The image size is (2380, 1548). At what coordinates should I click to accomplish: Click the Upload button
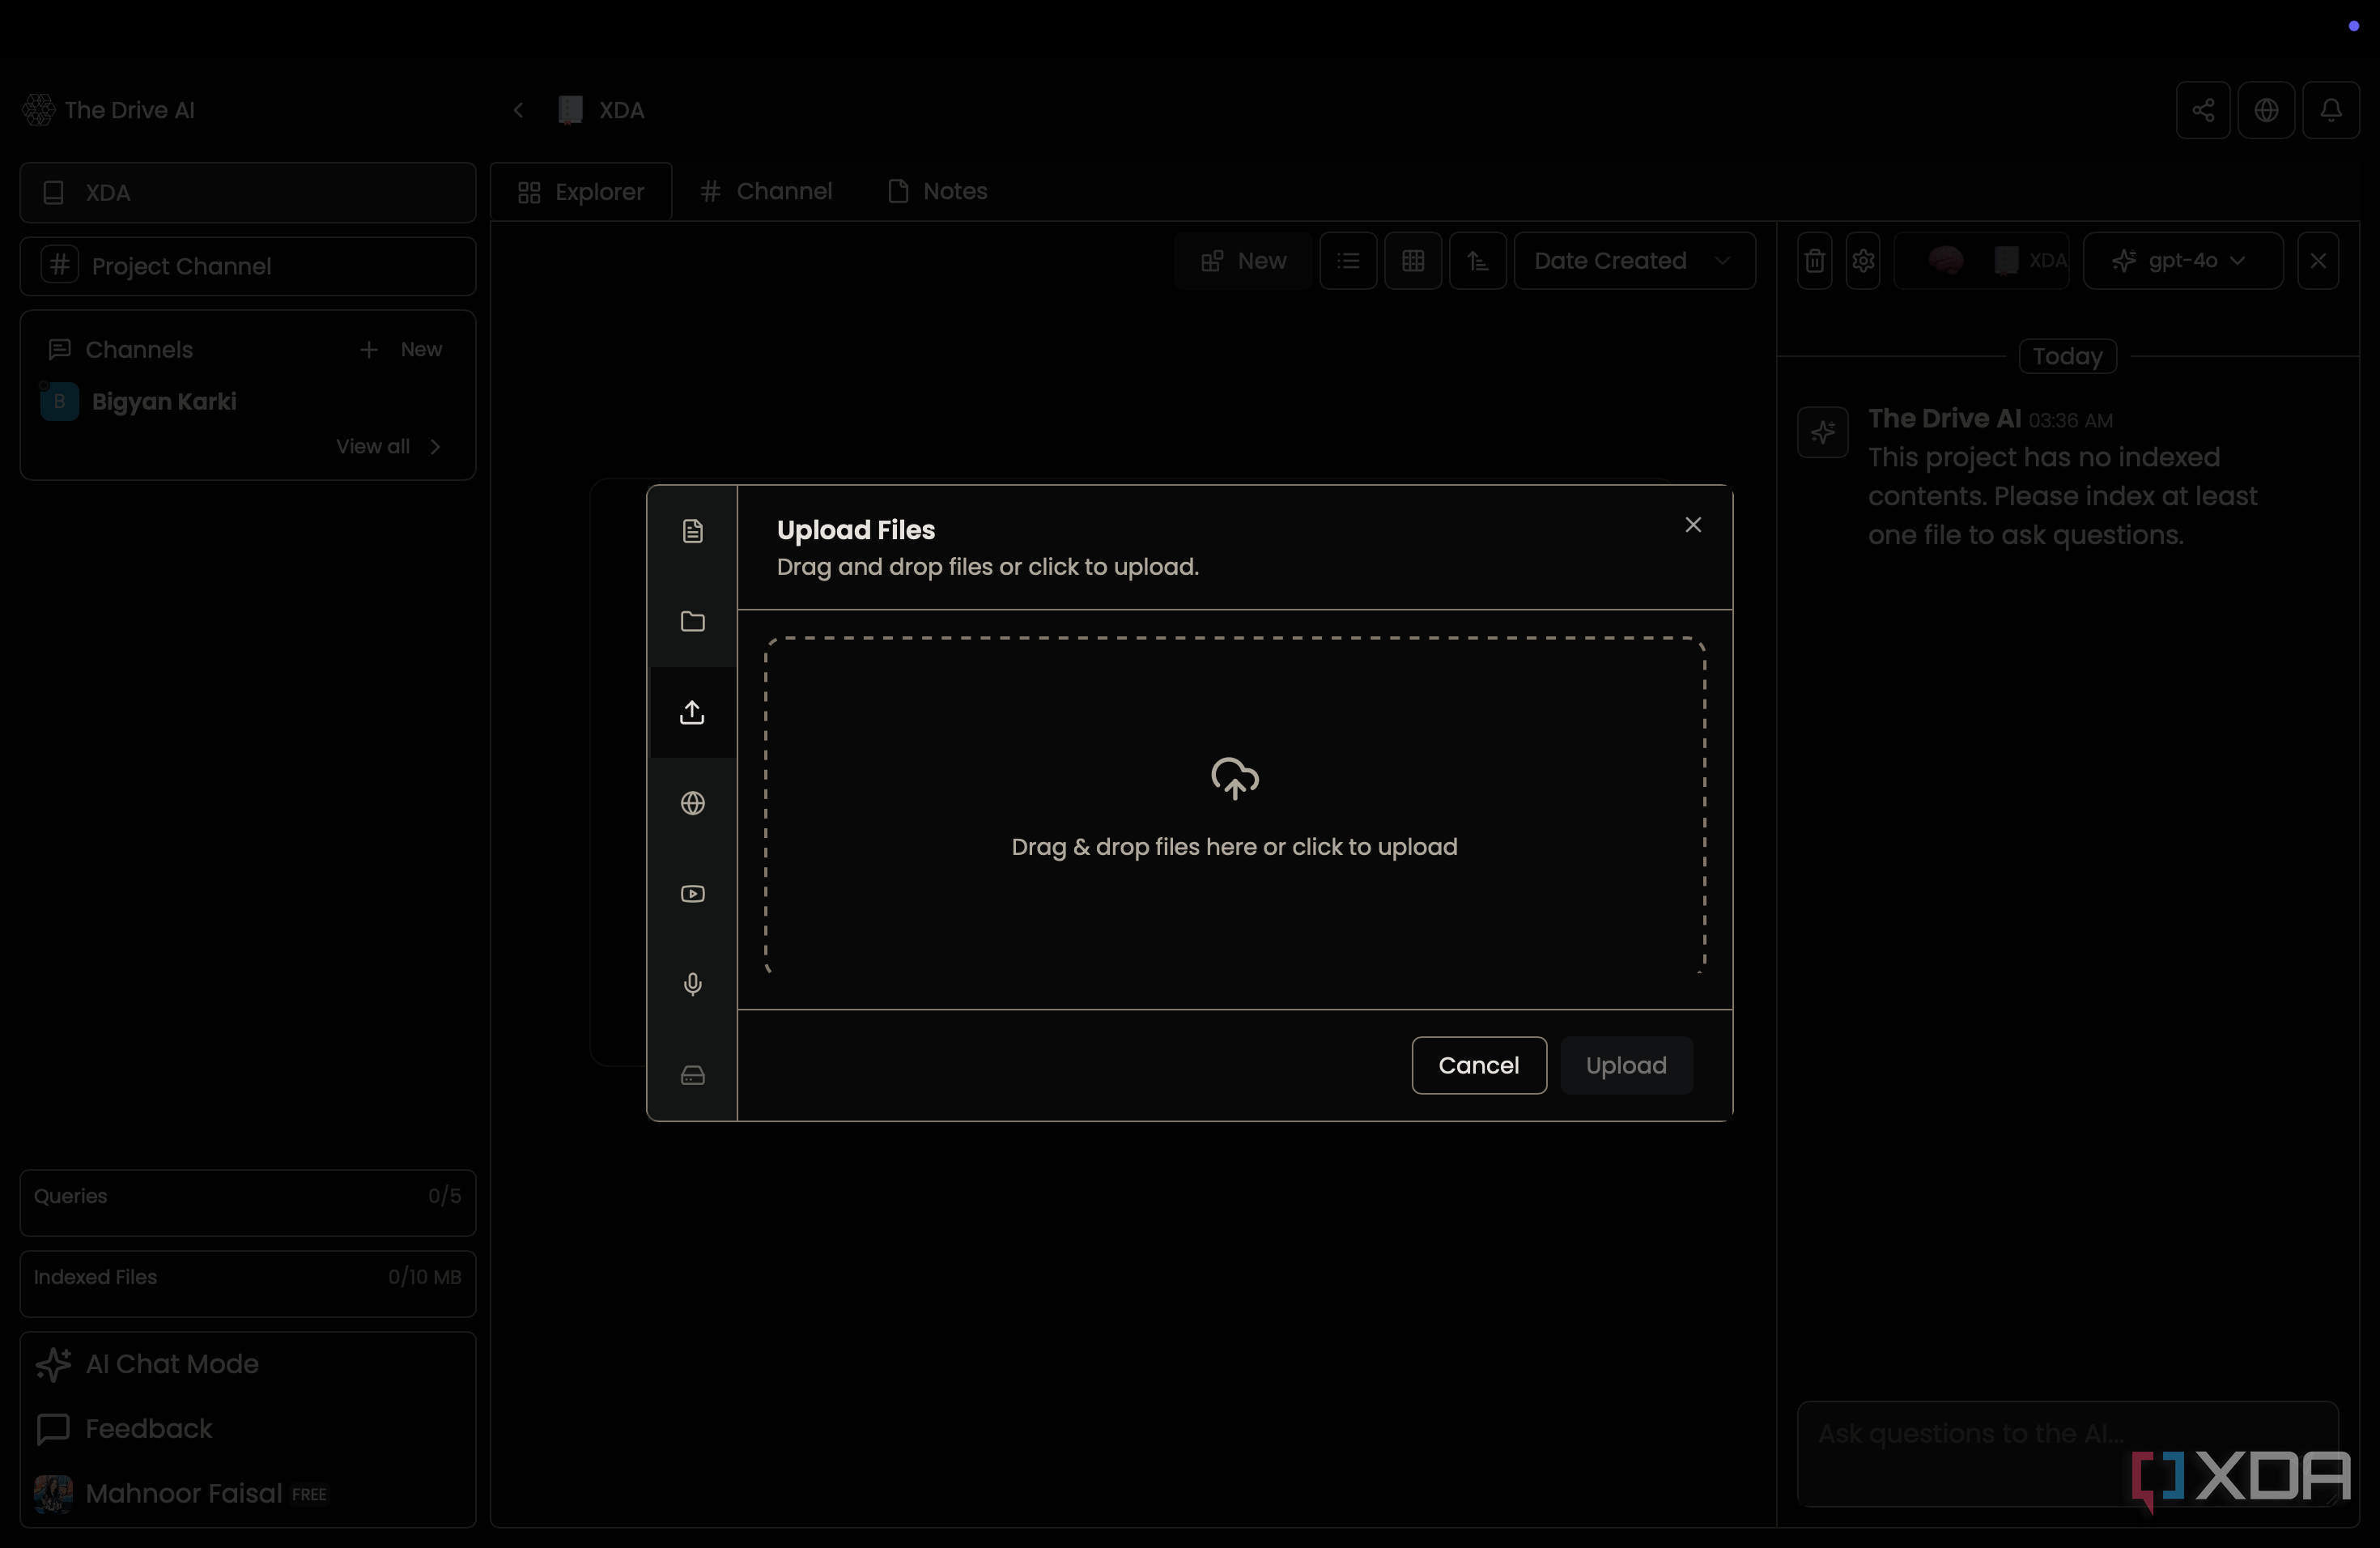click(1626, 1065)
